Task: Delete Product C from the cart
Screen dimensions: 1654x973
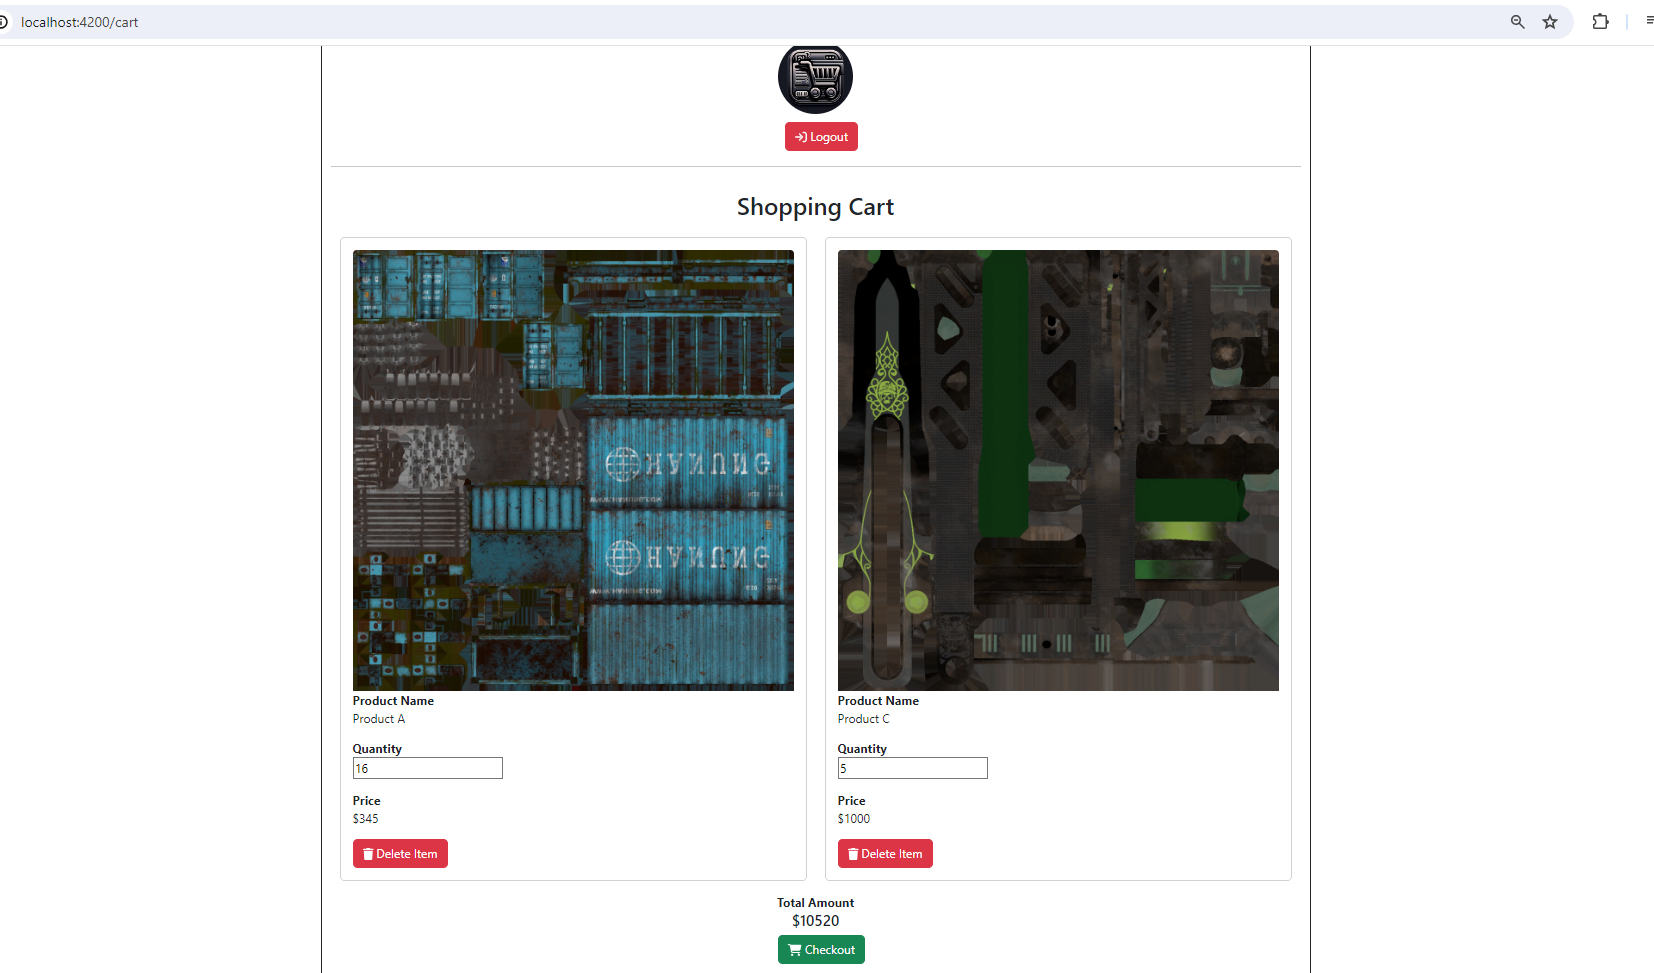Action: [885, 854]
